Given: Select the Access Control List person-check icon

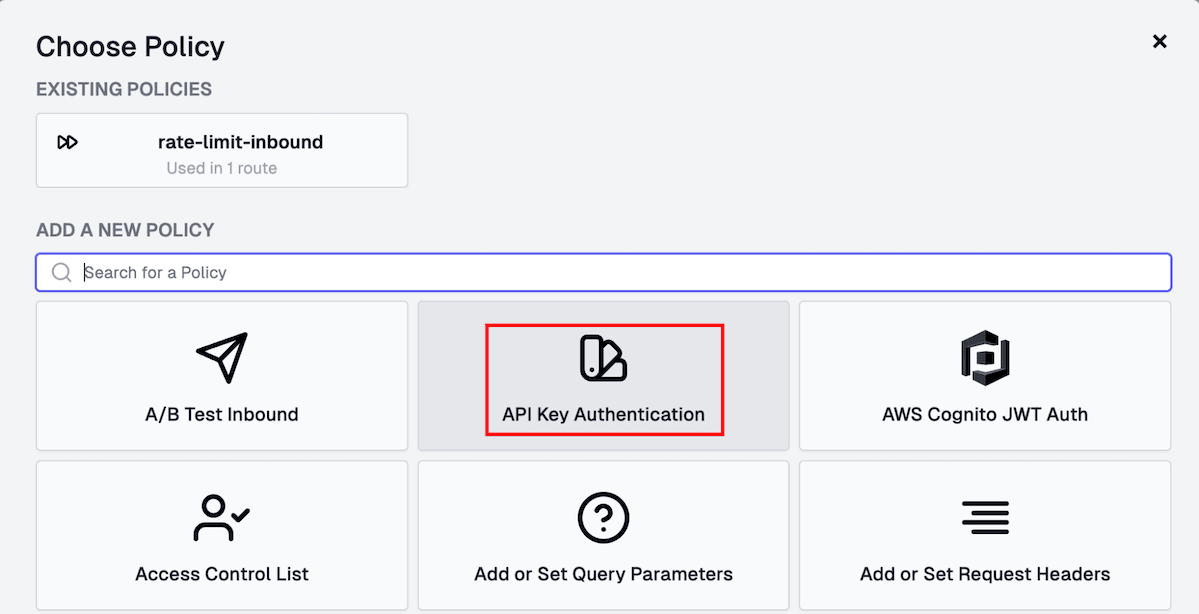Looking at the screenshot, I should 221,517.
